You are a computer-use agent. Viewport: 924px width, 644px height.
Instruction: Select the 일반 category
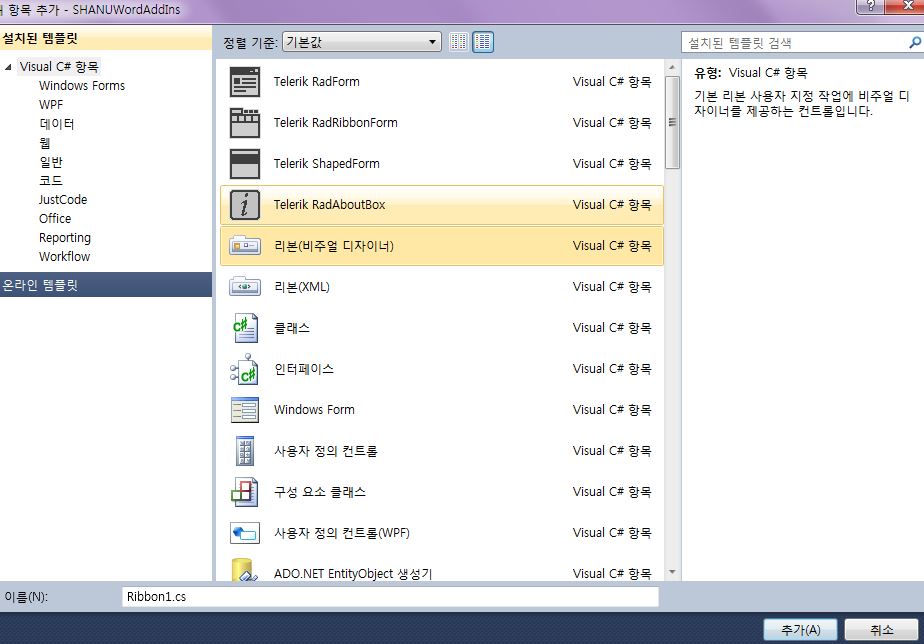(51, 161)
